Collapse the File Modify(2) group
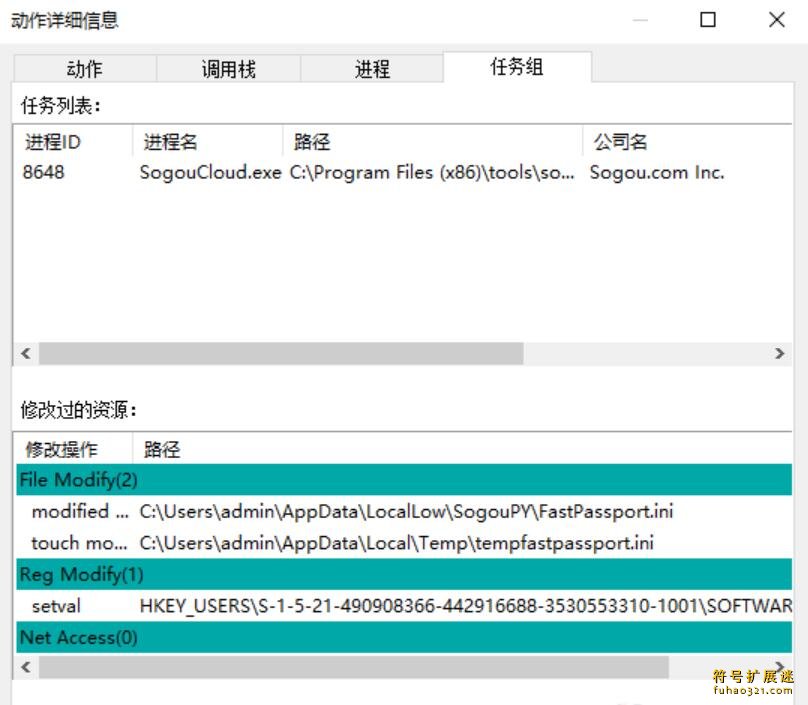Screen dimensions: 808x705 pyautogui.click(x=404, y=480)
